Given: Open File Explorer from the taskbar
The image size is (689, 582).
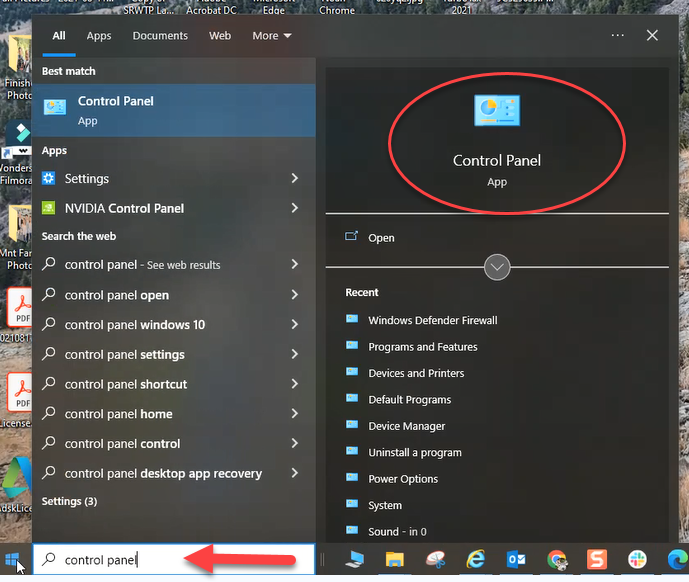Looking at the screenshot, I should 395,560.
